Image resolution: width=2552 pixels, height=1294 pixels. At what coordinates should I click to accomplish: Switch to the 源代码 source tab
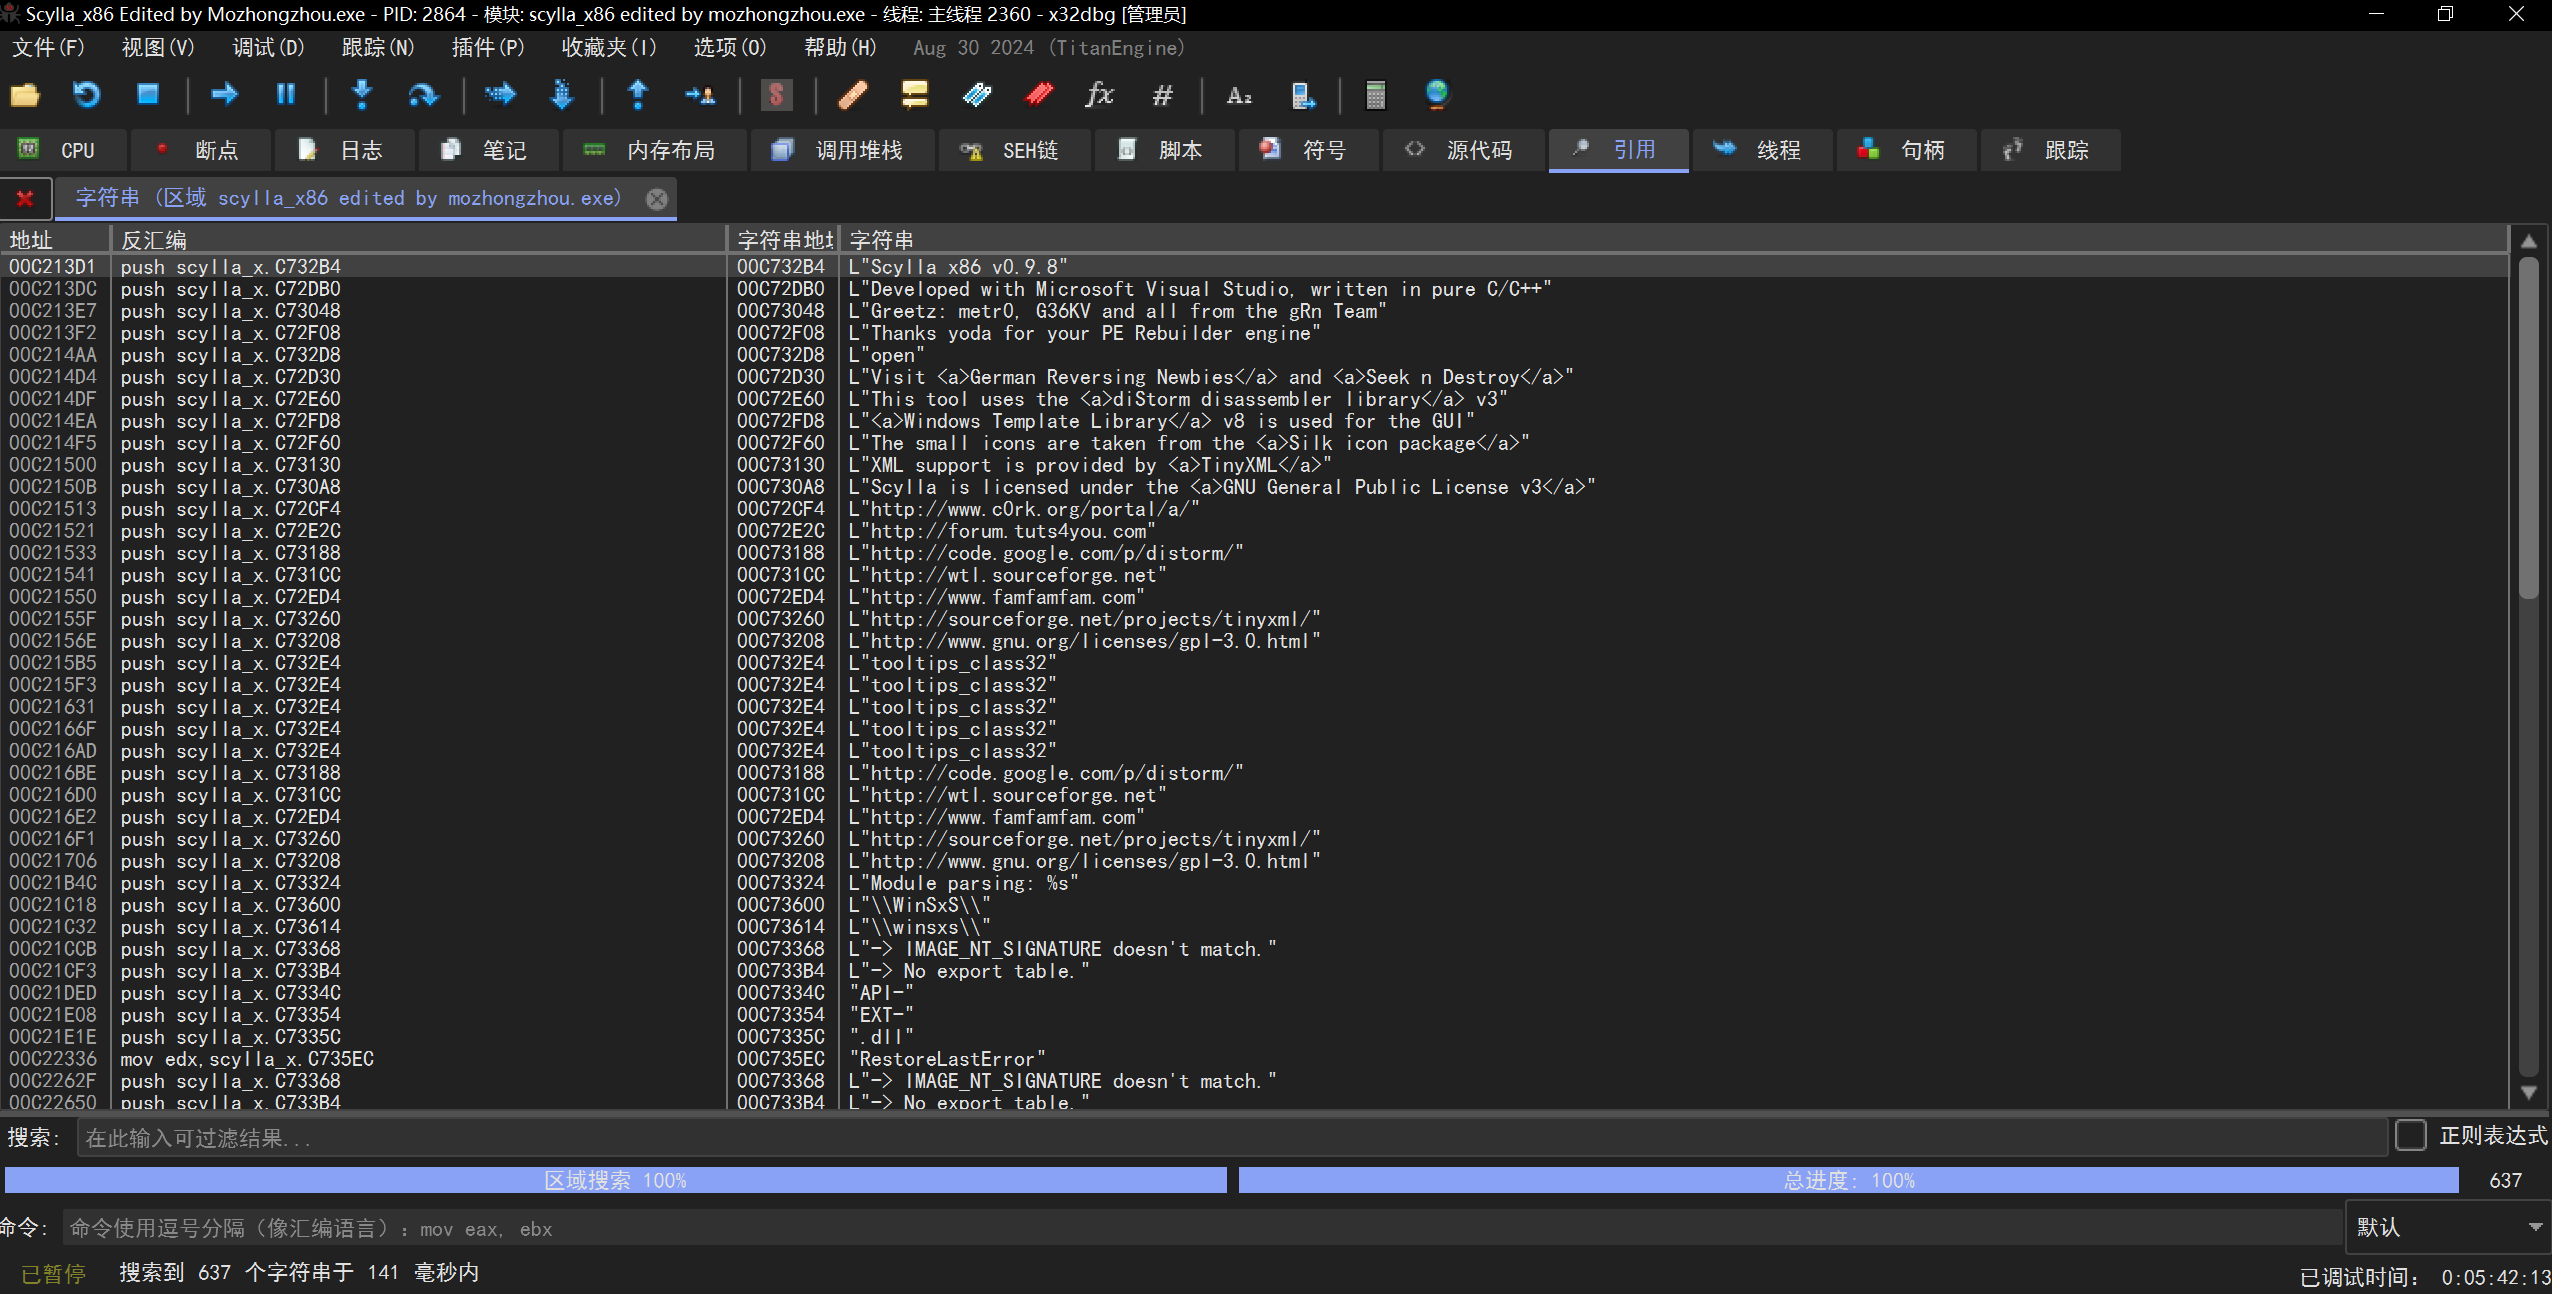click(1464, 150)
